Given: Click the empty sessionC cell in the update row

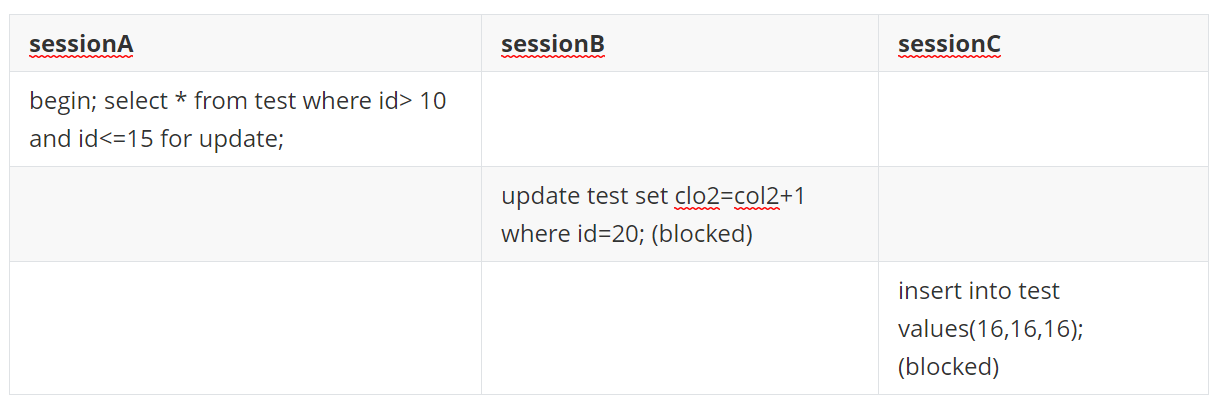Looking at the screenshot, I should 1042,214.
